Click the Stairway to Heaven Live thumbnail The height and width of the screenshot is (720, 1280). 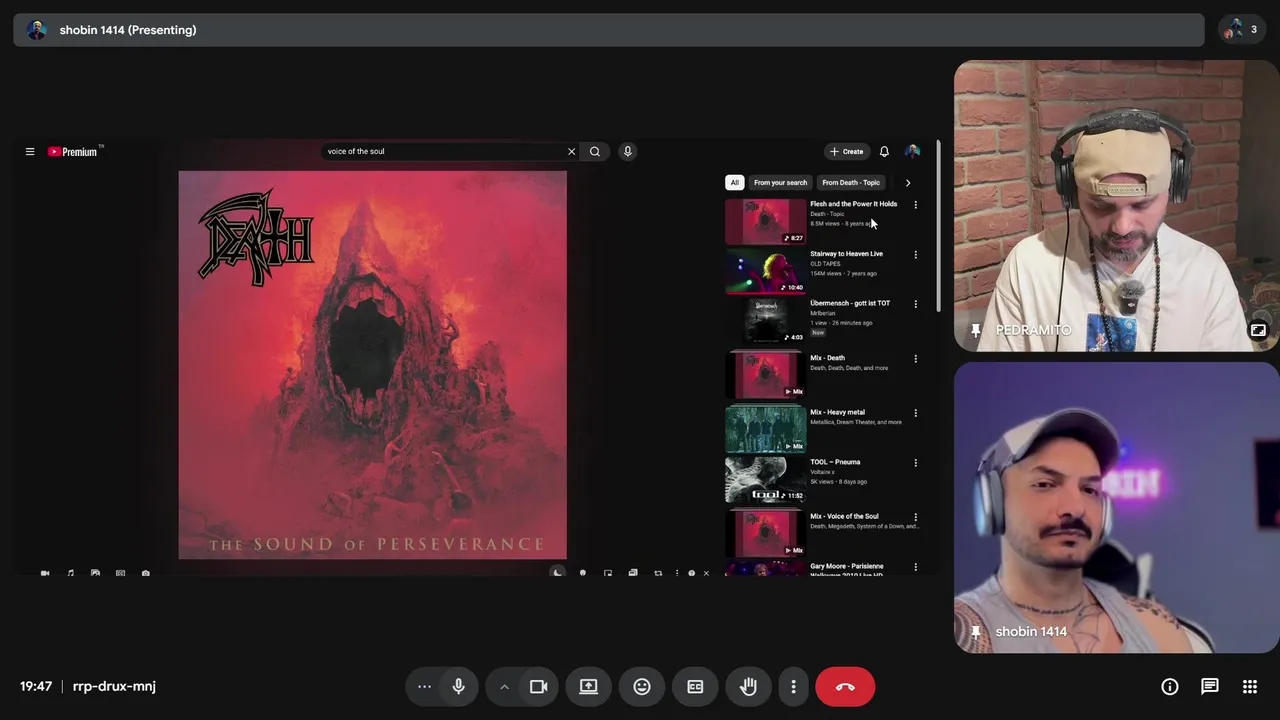pyautogui.click(x=765, y=272)
